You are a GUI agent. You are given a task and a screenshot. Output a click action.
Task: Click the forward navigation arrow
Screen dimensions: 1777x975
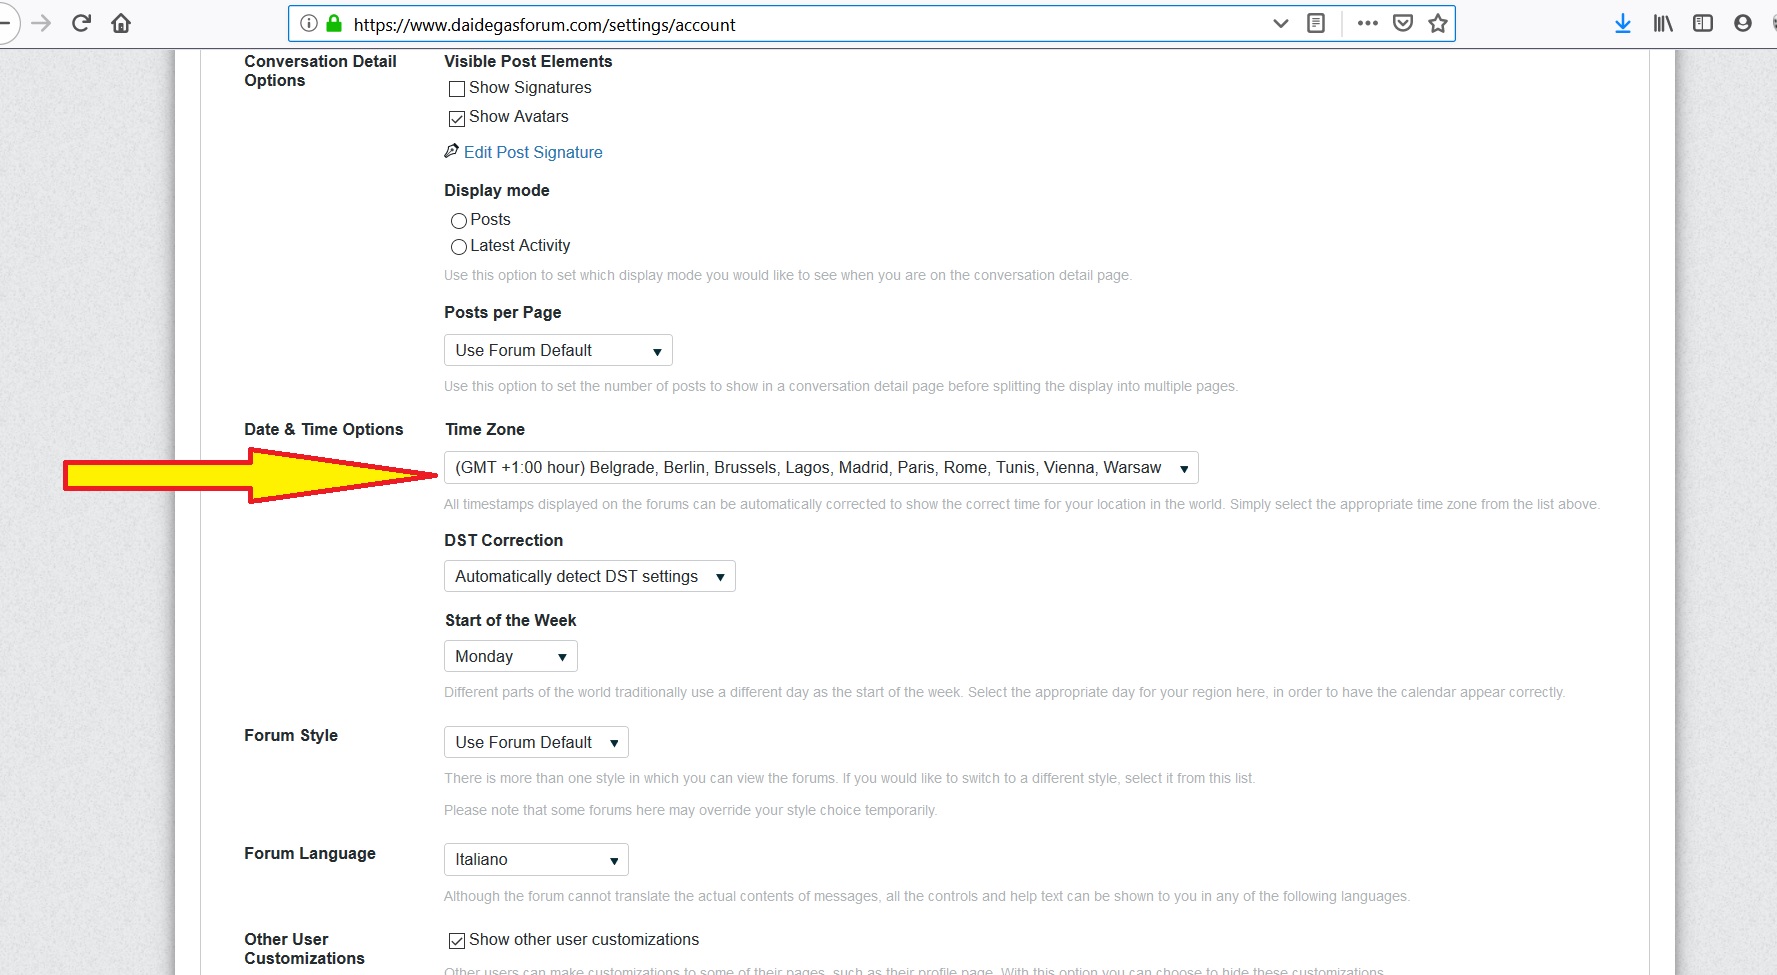(41, 23)
